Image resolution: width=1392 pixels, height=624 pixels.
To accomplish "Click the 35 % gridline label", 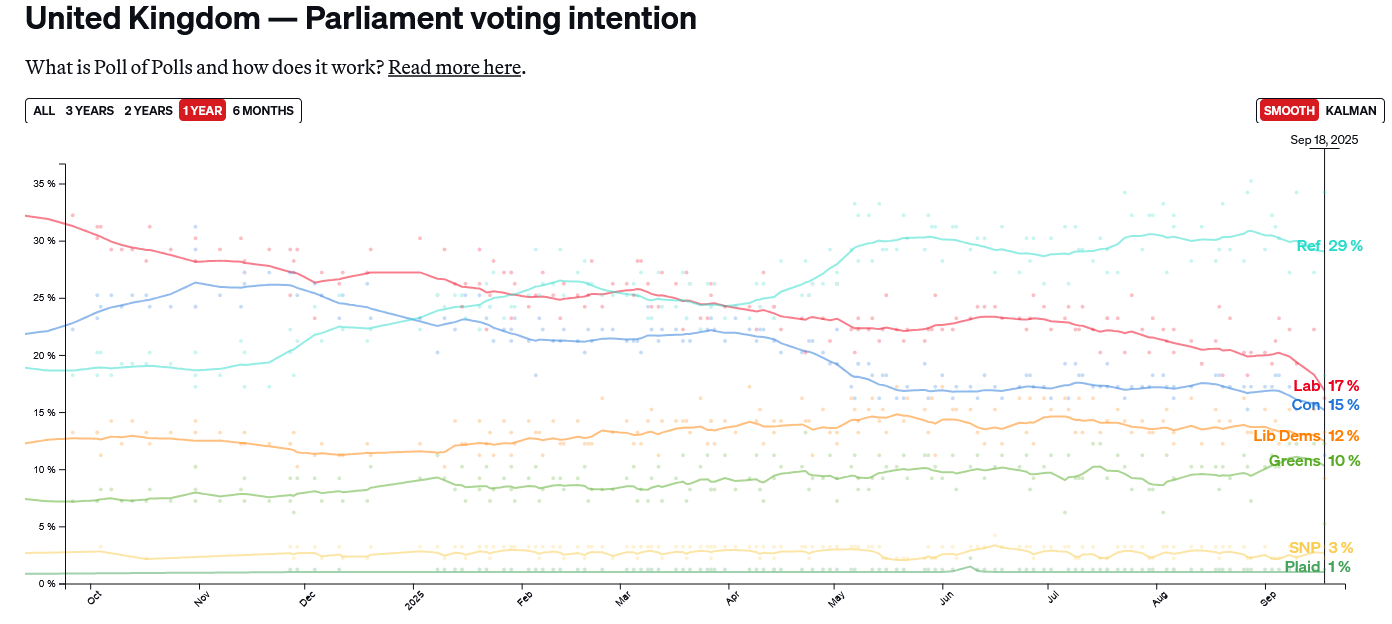I will (44, 184).
